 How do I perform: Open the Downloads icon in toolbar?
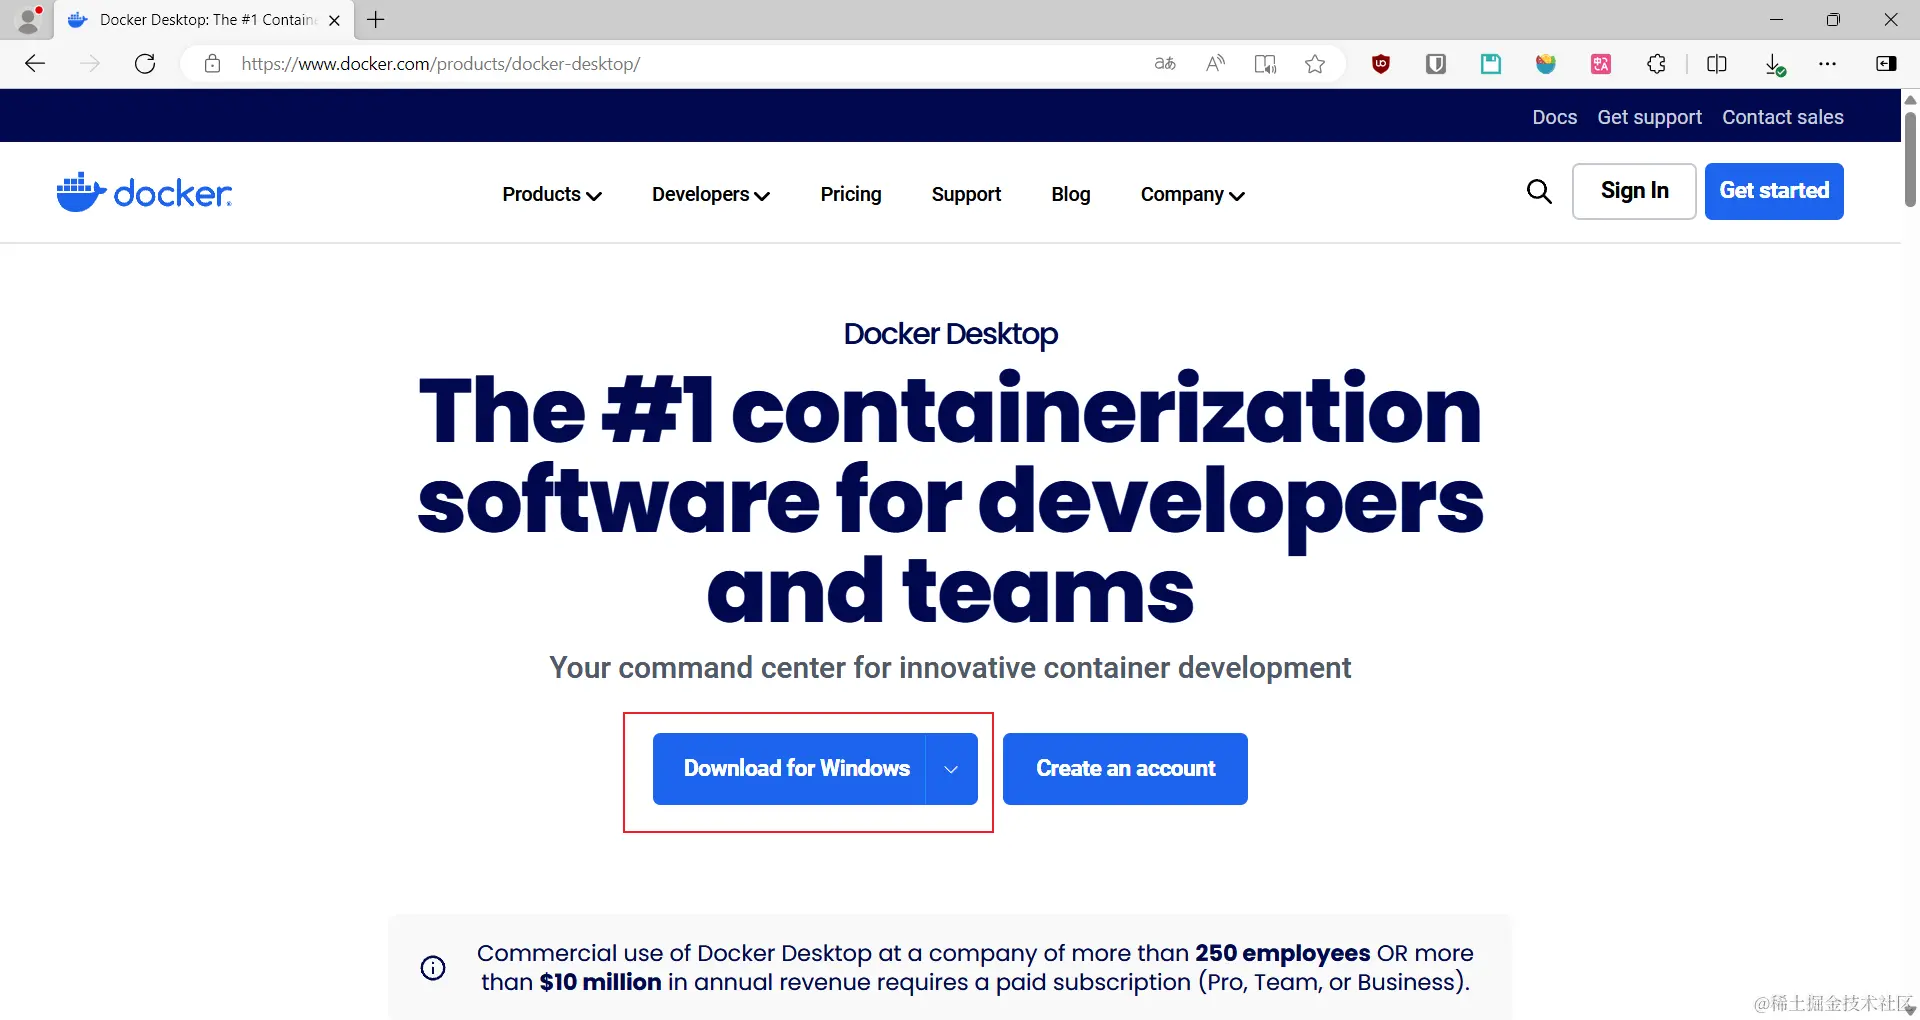click(x=1775, y=65)
